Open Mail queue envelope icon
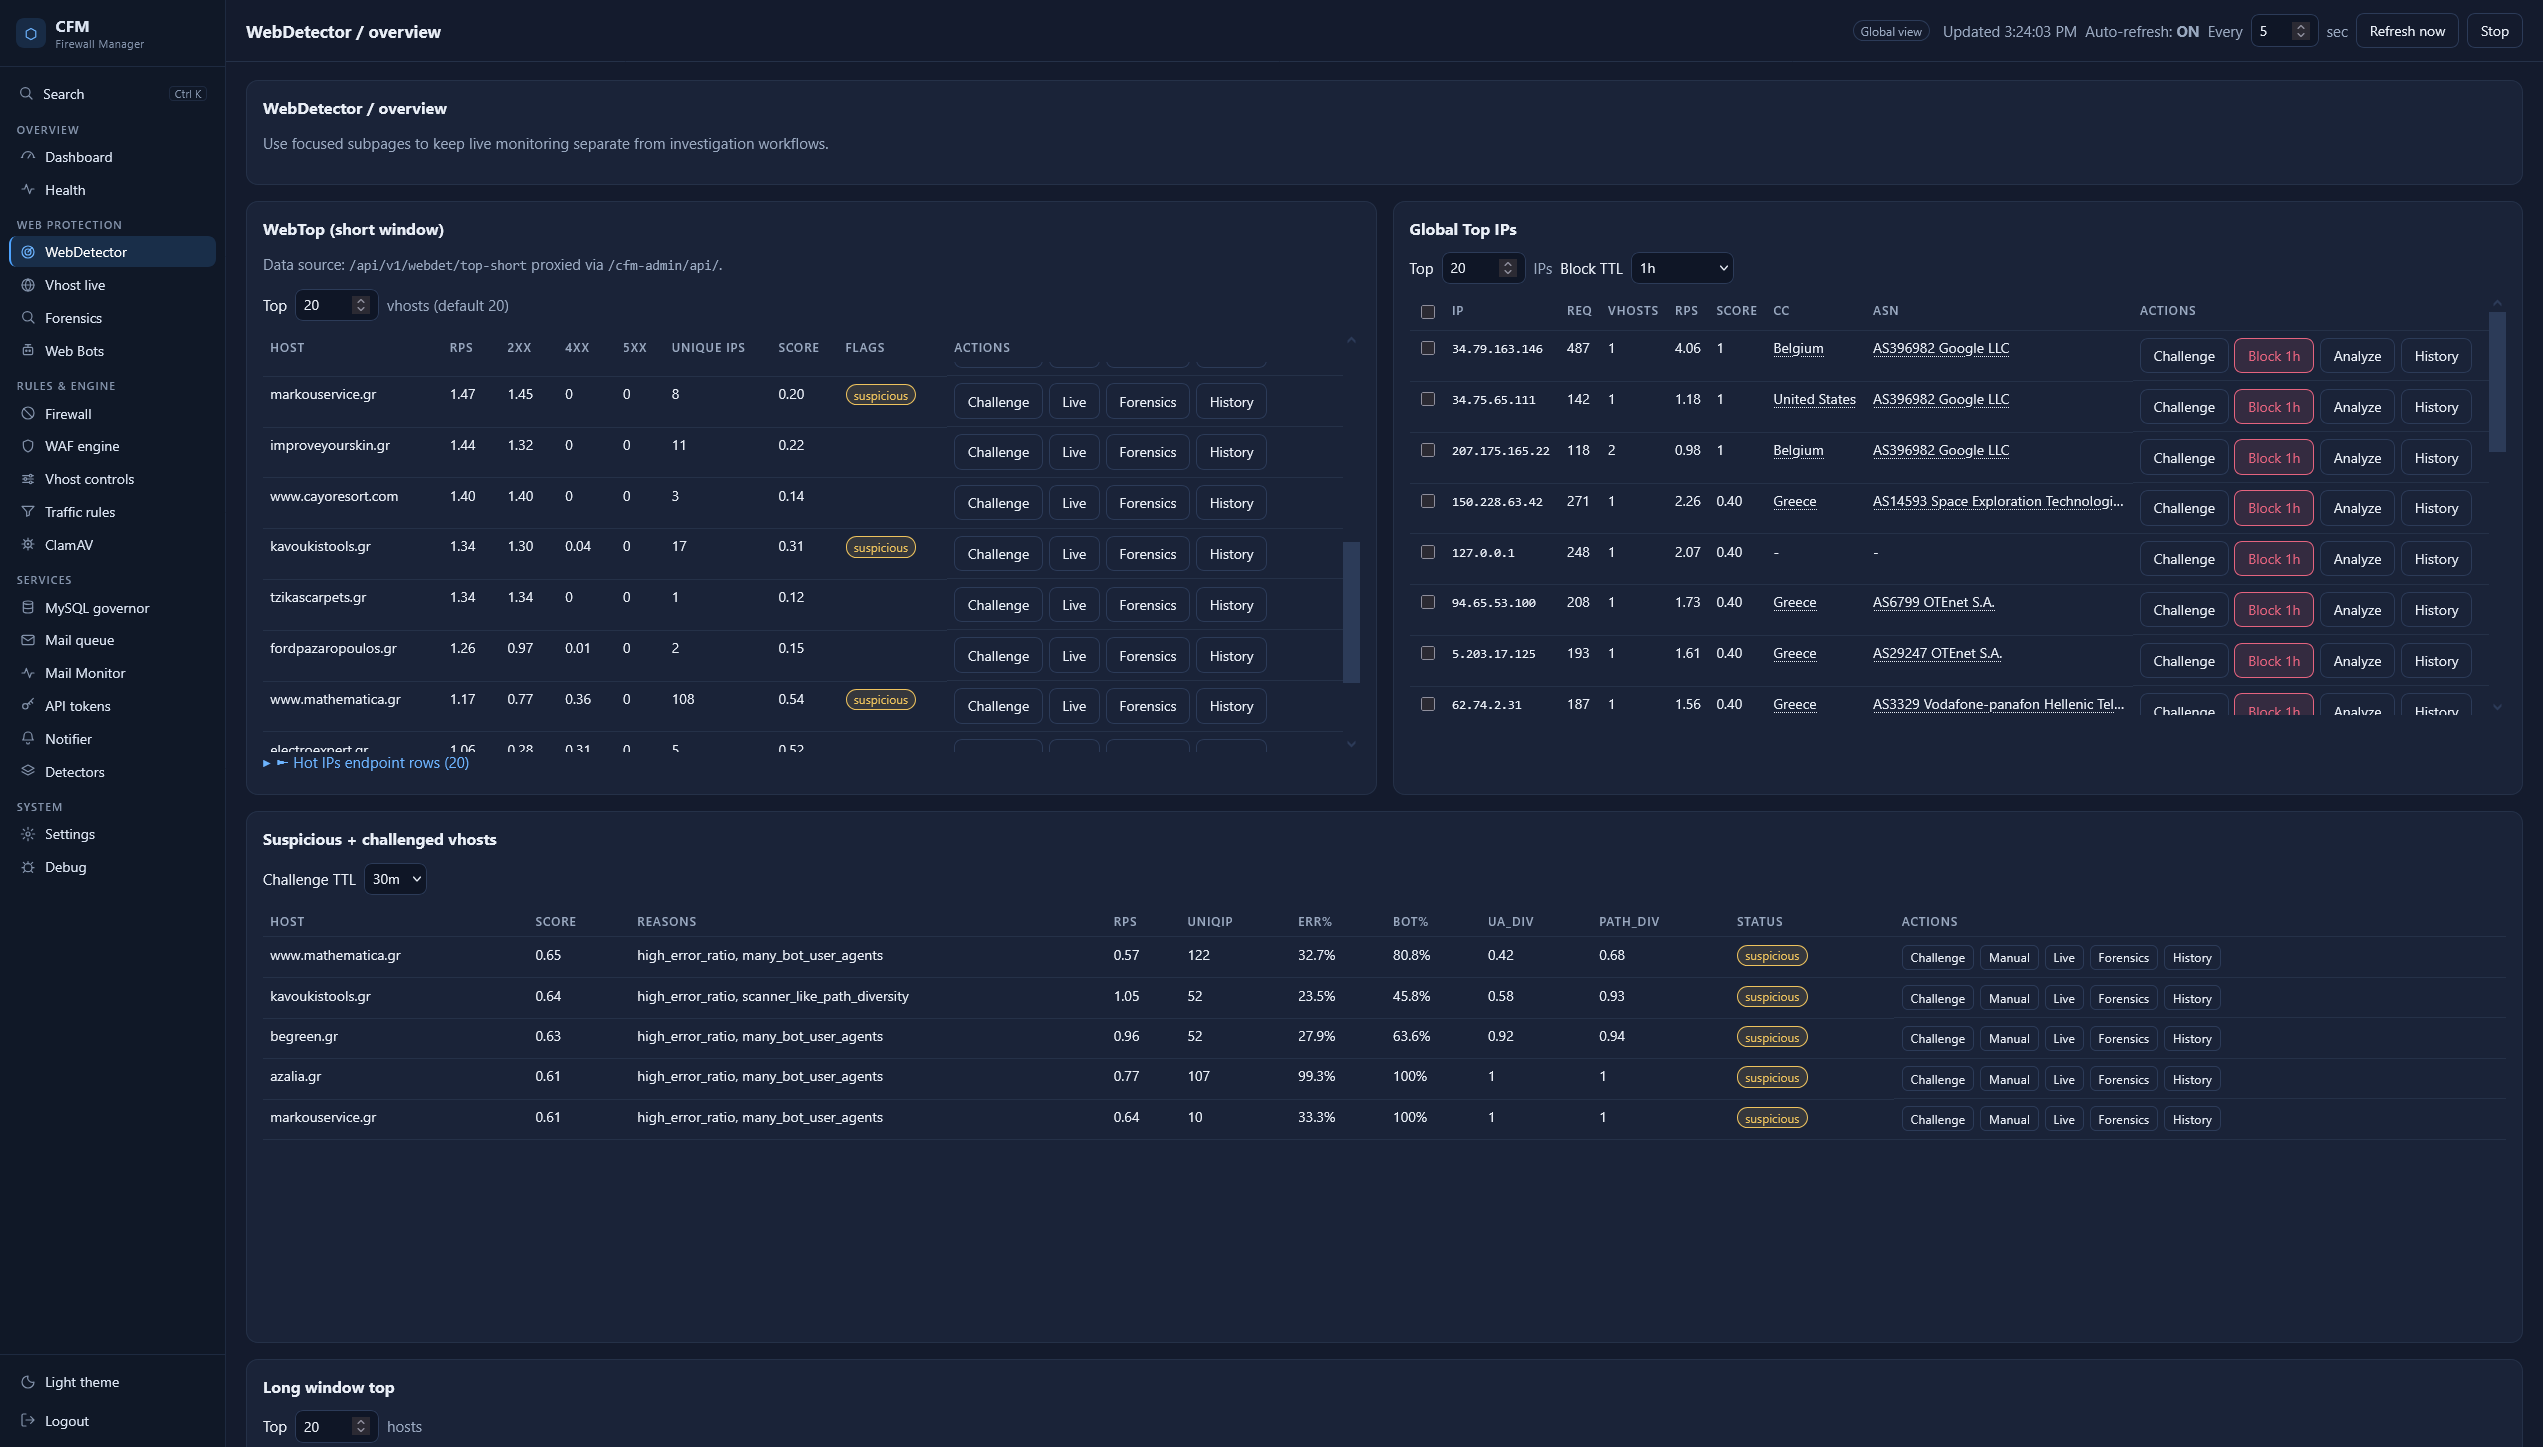This screenshot has height=1447, width=2543. [28, 640]
